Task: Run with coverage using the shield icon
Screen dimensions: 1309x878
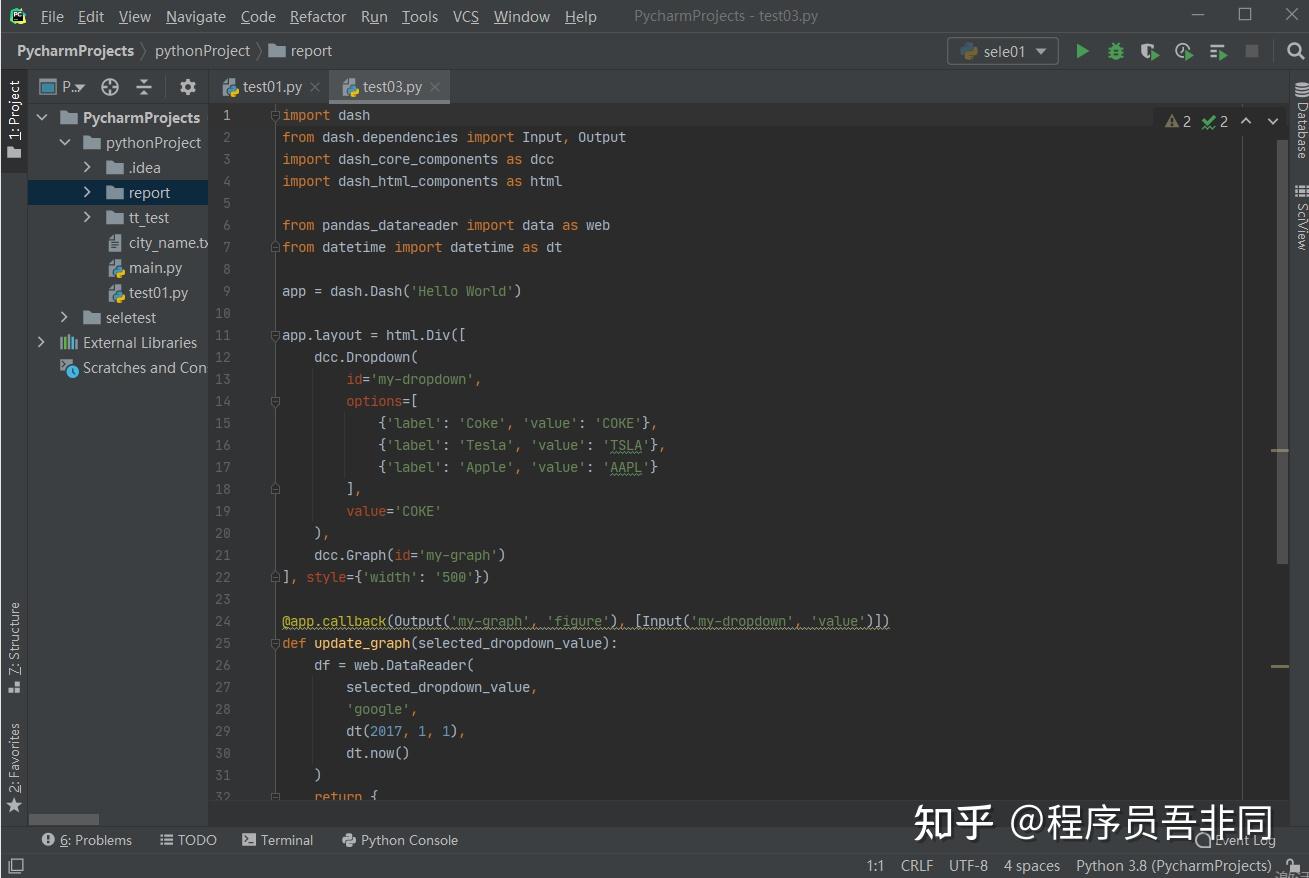Action: 1149,51
